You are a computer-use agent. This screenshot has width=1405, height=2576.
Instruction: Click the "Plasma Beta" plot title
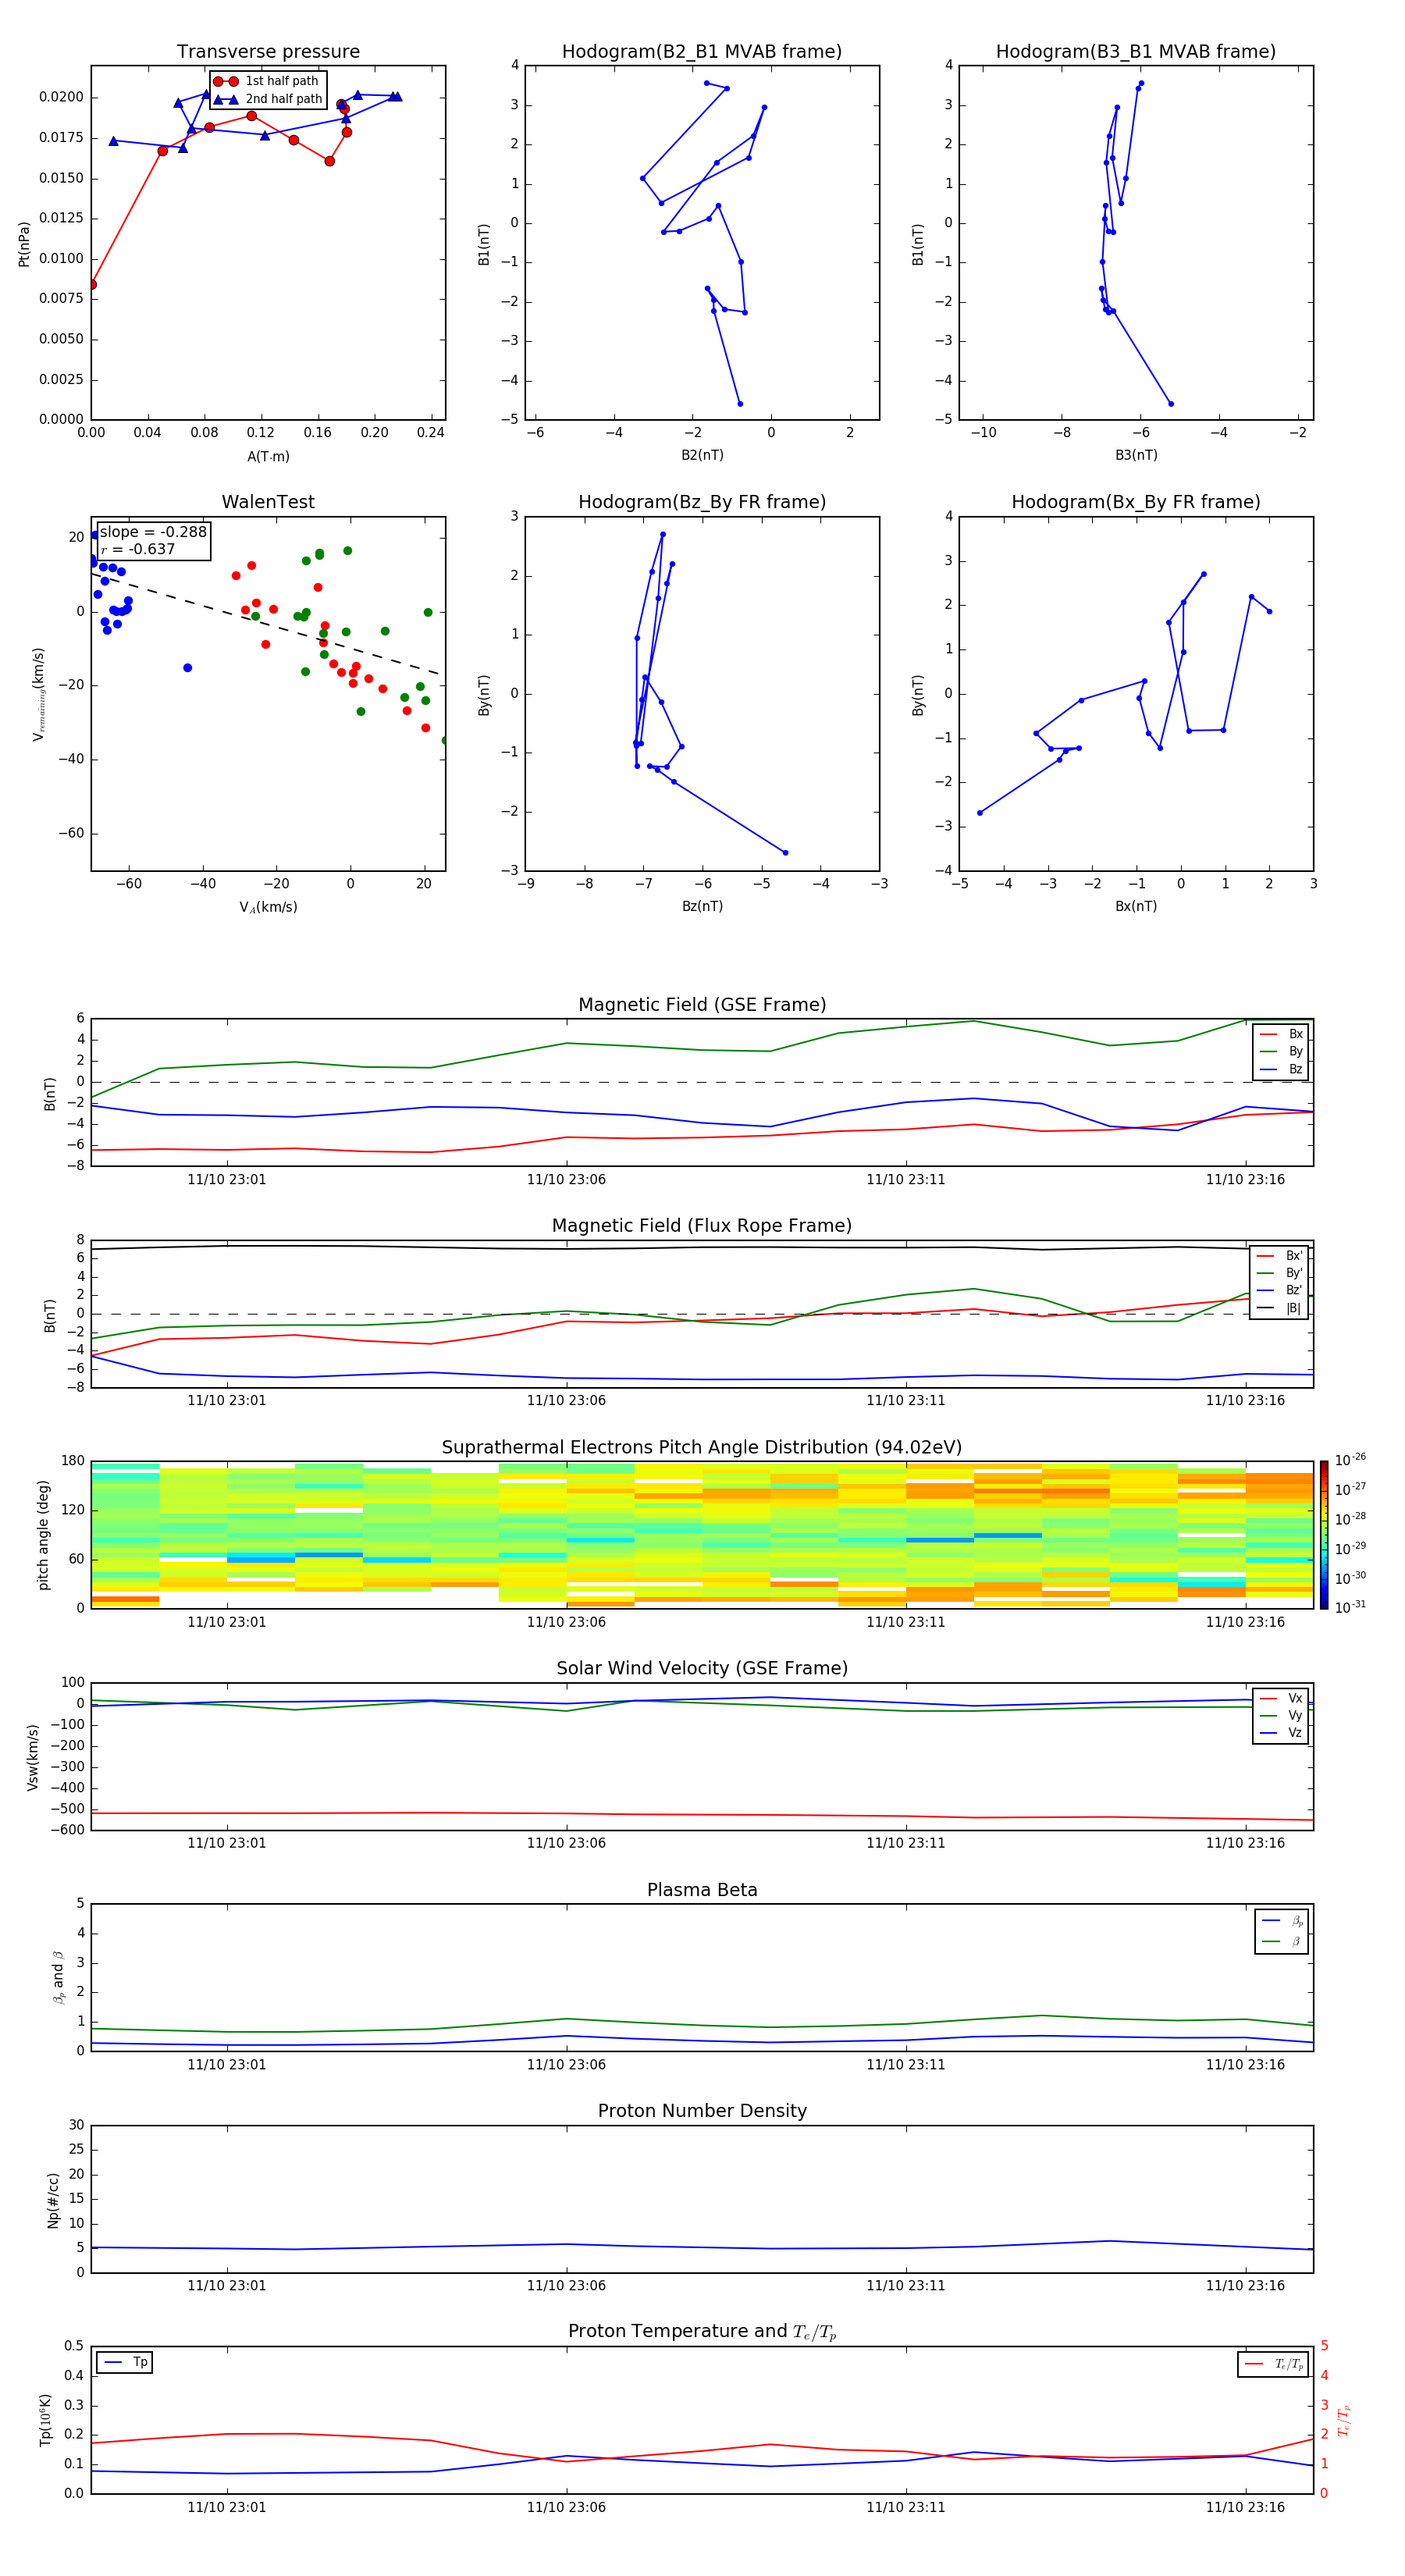coord(702,1891)
